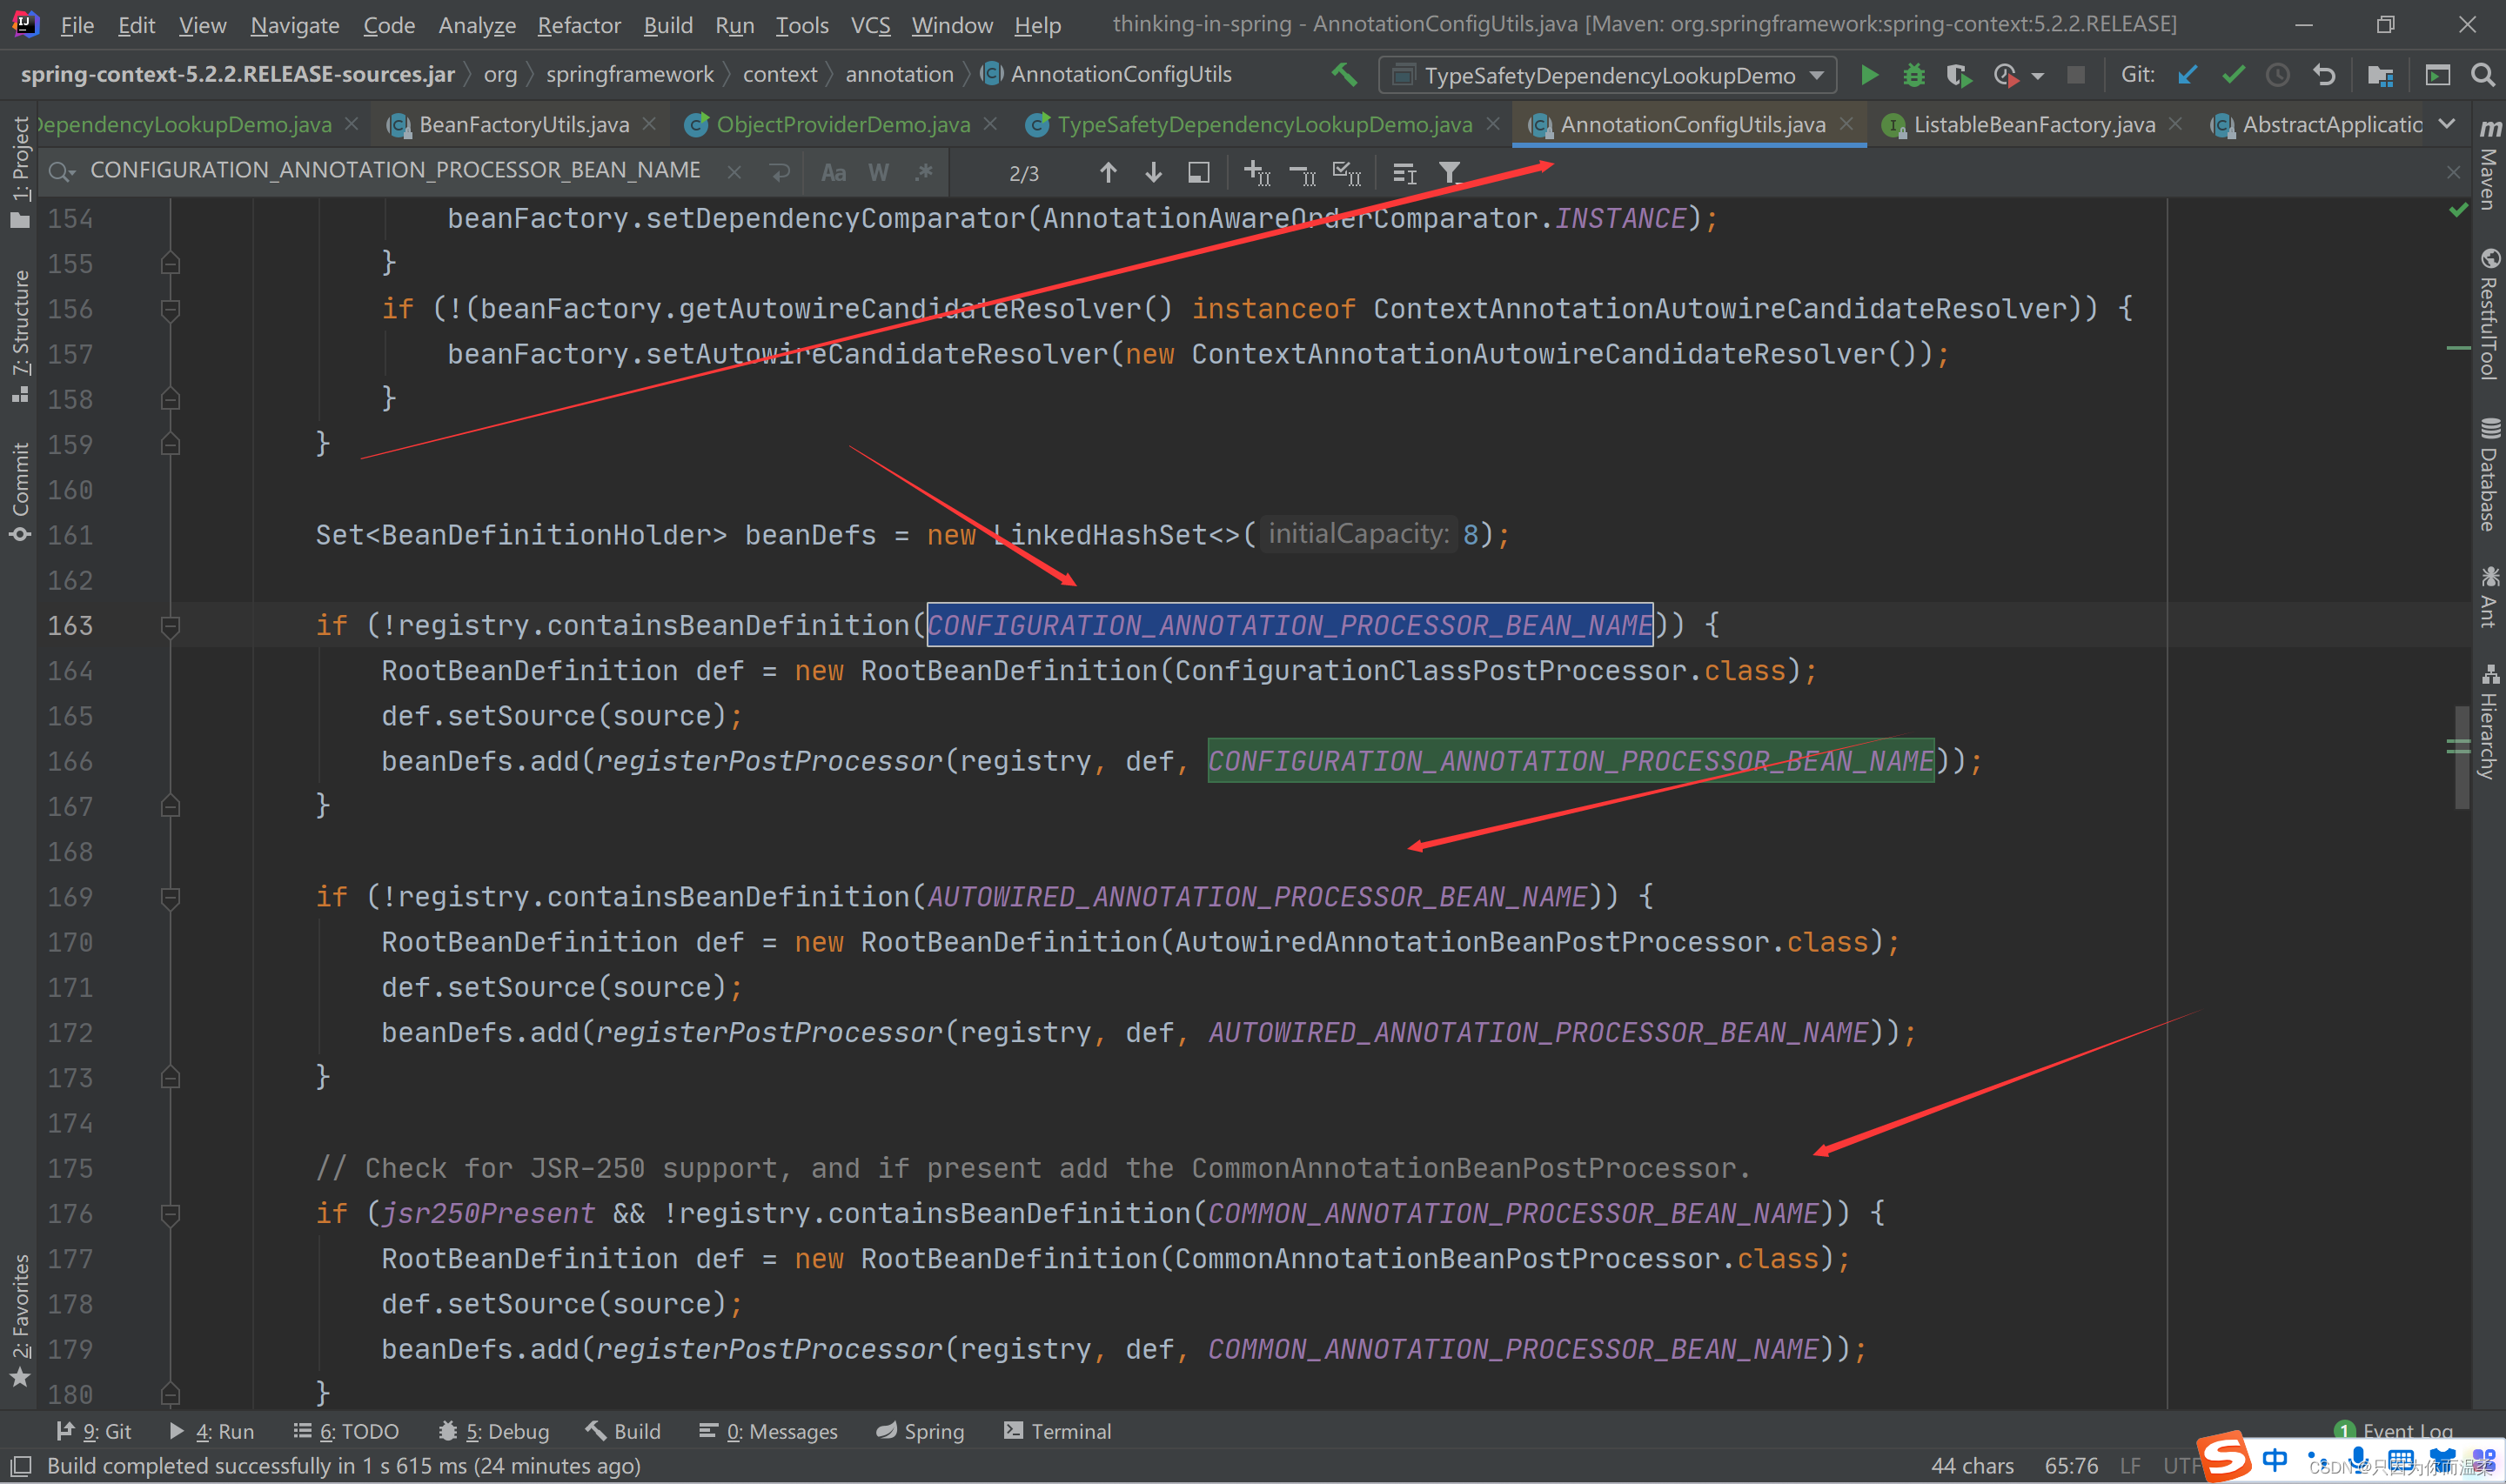Screen dimensions: 2506x1484
Task: Open the Navigate menu
Action: (x=295, y=25)
